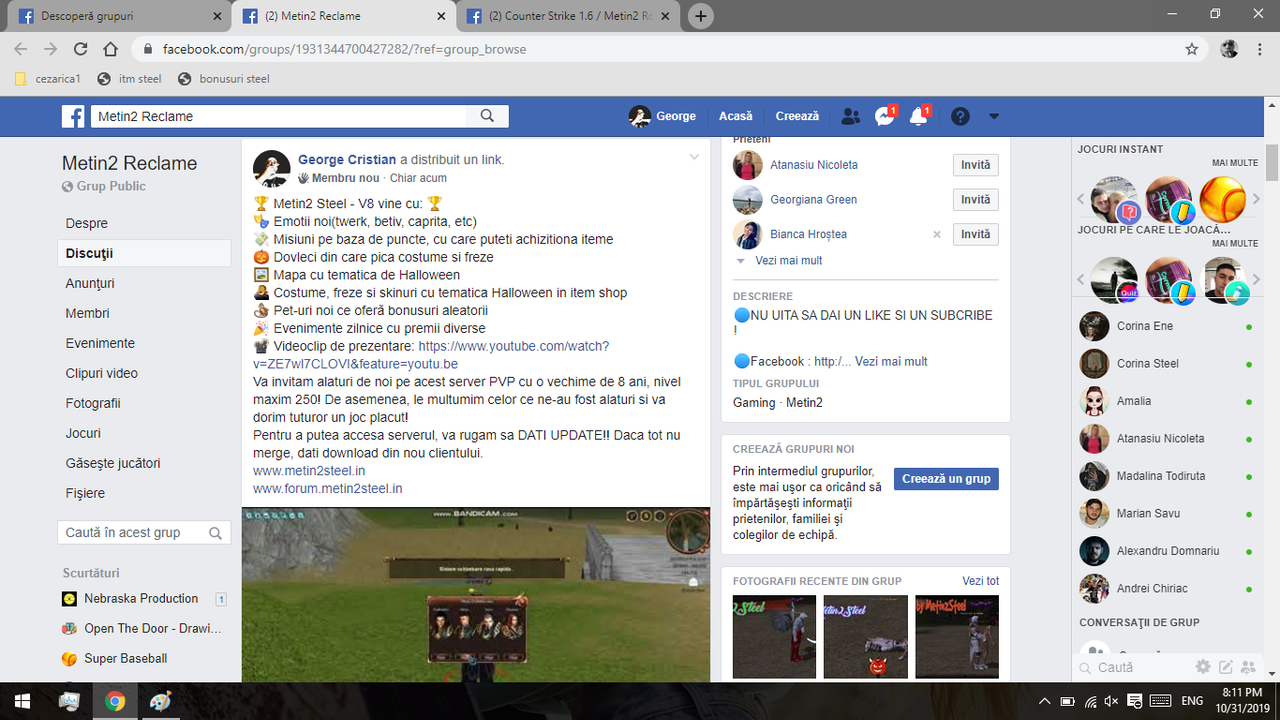Open the posted gameplay video thumbnail
The image size is (1280, 720).
(476, 595)
